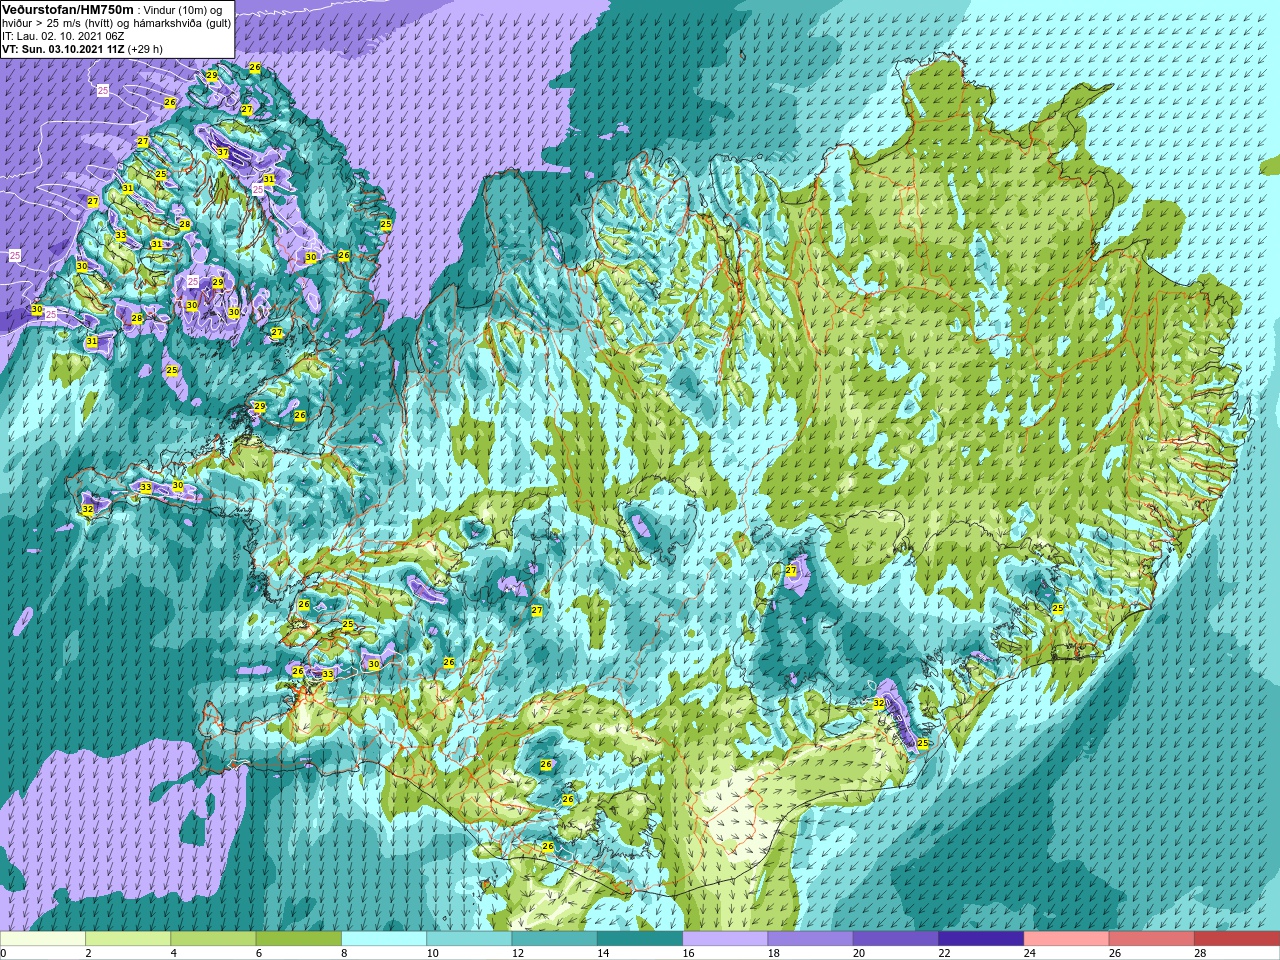Click the legend scale label '20'
This screenshot has height=960, width=1280.
click(859, 953)
